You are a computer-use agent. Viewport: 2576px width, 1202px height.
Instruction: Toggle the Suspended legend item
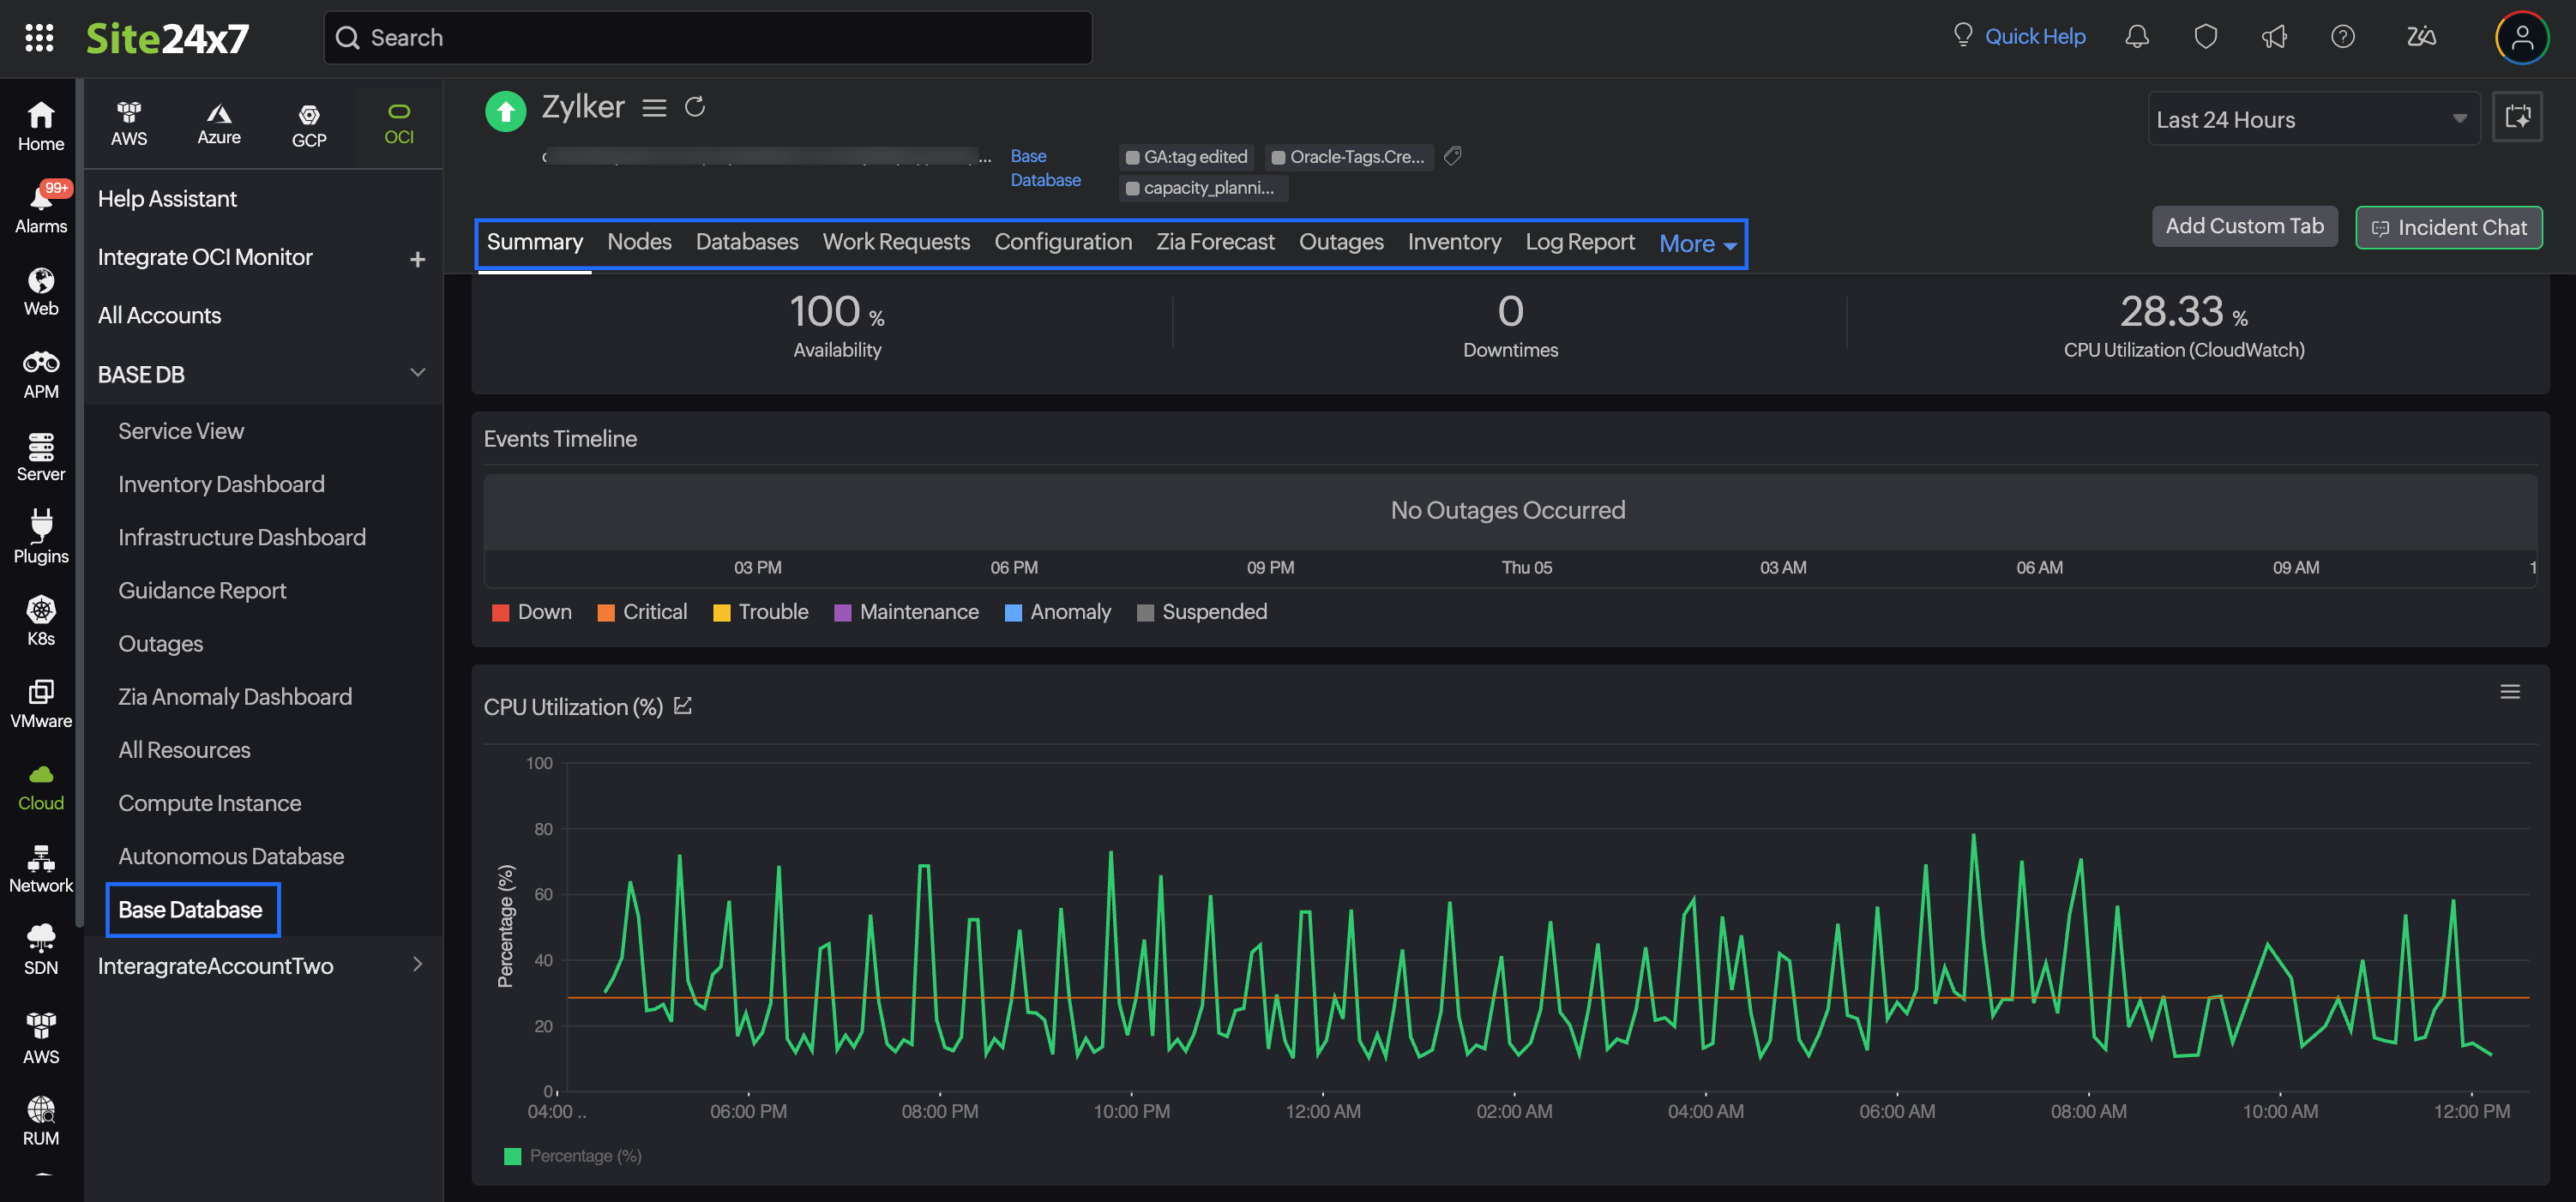[x=1203, y=611]
